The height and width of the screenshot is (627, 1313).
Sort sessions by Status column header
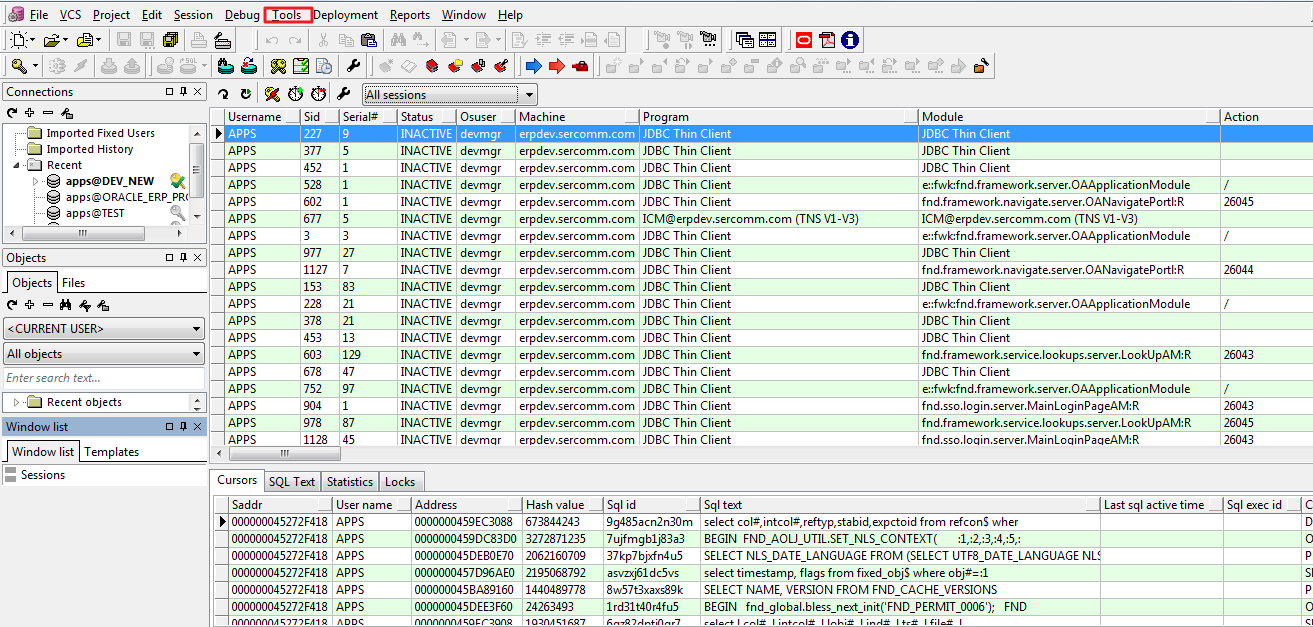[x=417, y=117]
